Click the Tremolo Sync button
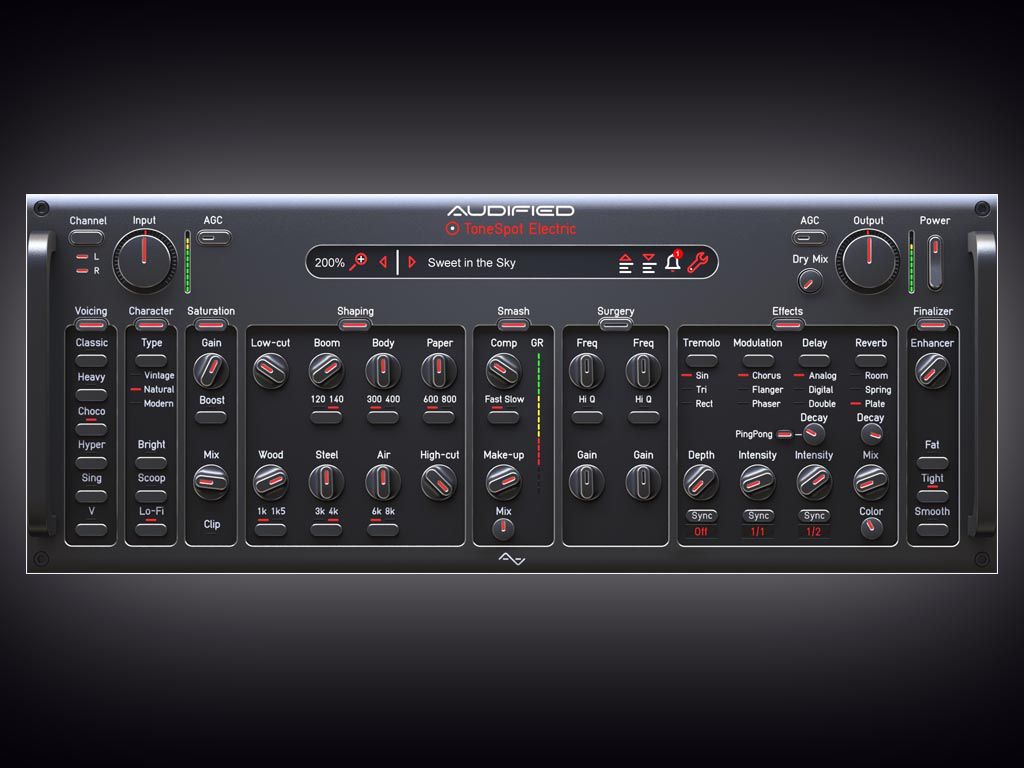Viewport: 1024px width, 768px height. 702,516
